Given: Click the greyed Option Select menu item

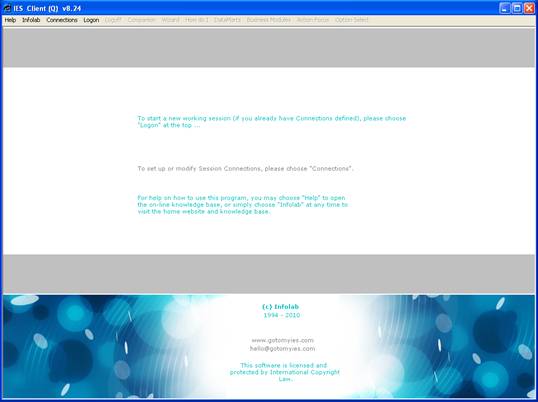Looking at the screenshot, I should tap(351, 20).
